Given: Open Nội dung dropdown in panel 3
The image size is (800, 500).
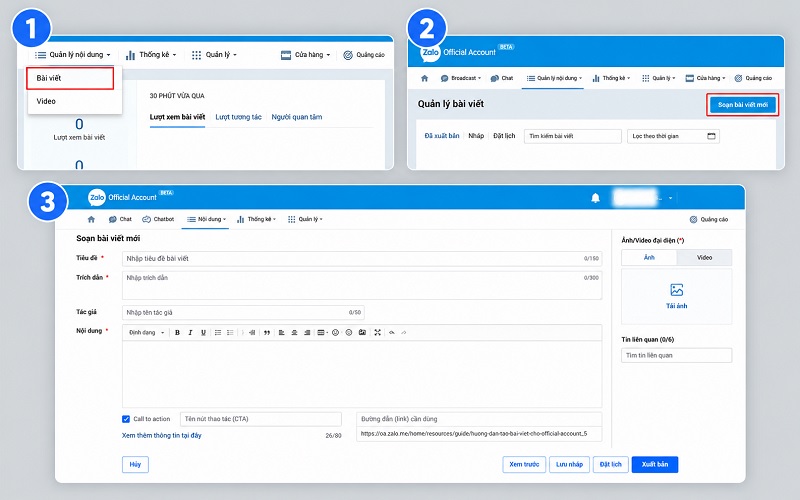Looking at the screenshot, I should (x=206, y=219).
